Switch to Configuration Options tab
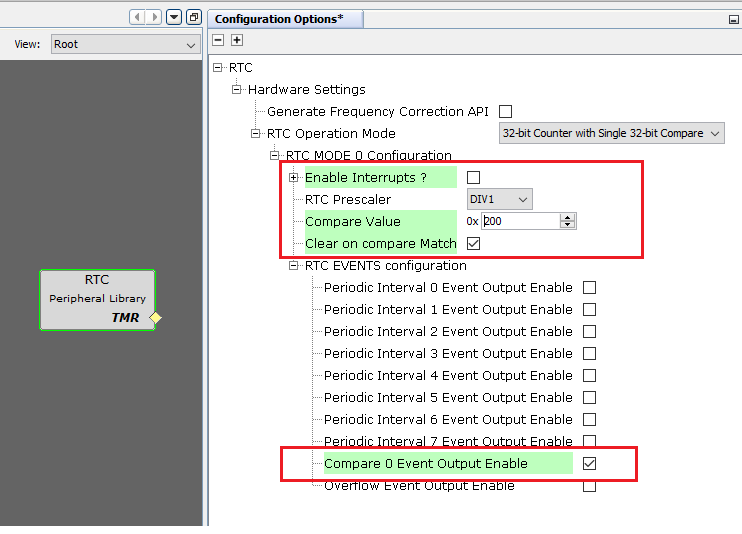 point(285,19)
